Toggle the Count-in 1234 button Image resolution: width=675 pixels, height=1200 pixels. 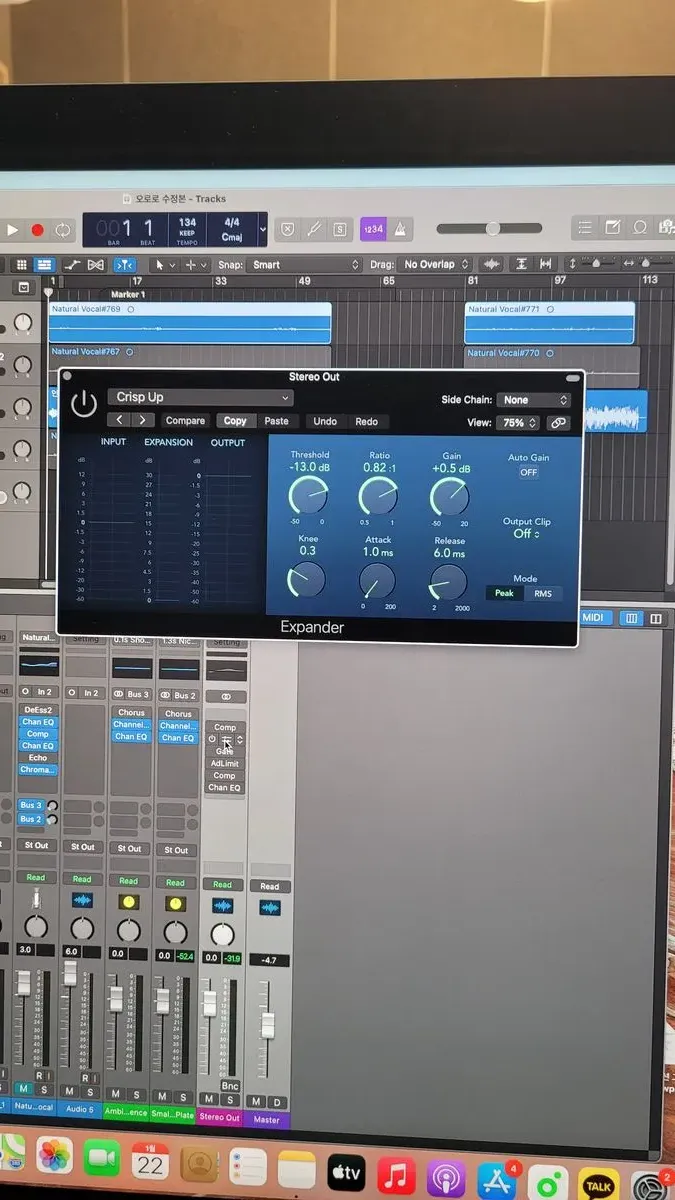[x=373, y=229]
